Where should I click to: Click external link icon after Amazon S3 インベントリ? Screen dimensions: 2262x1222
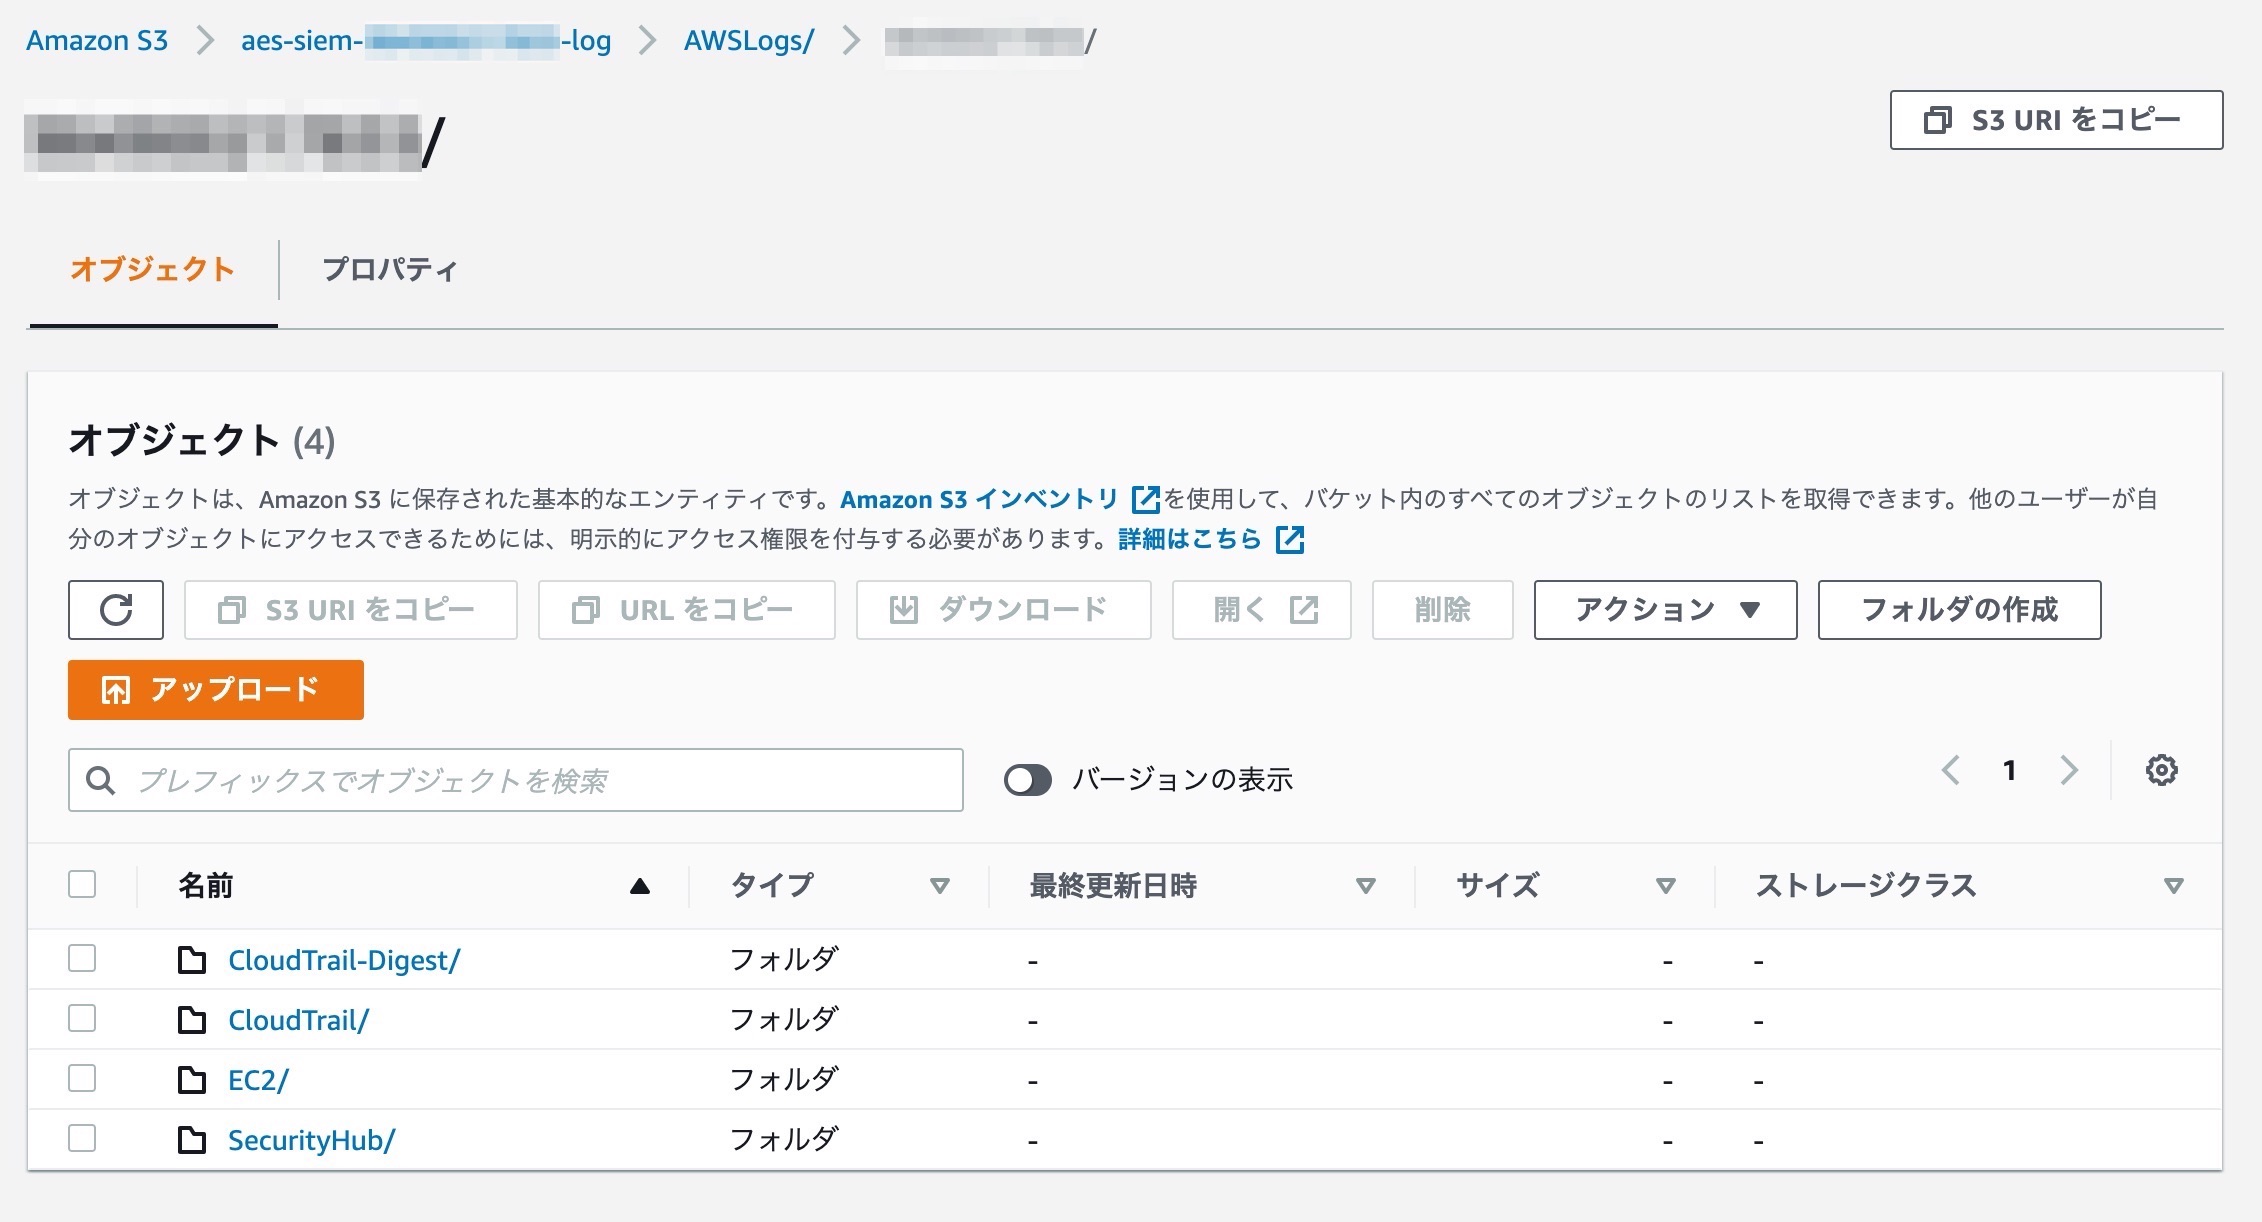(1145, 498)
